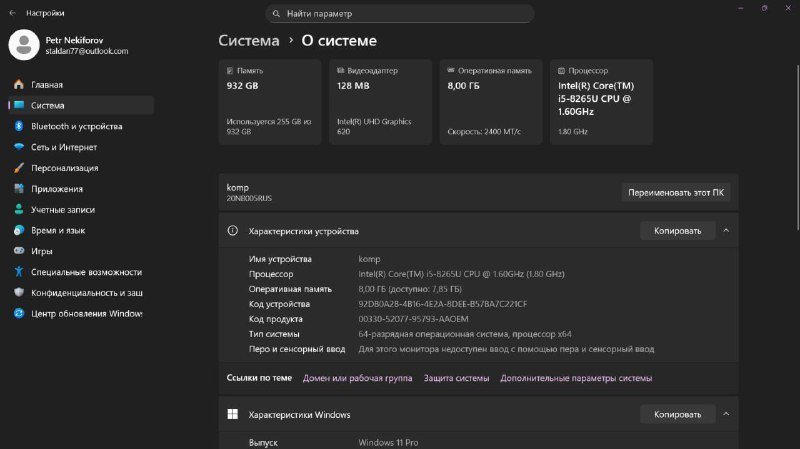
Task: Select Время и язык menu item
Action: click(58, 230)
